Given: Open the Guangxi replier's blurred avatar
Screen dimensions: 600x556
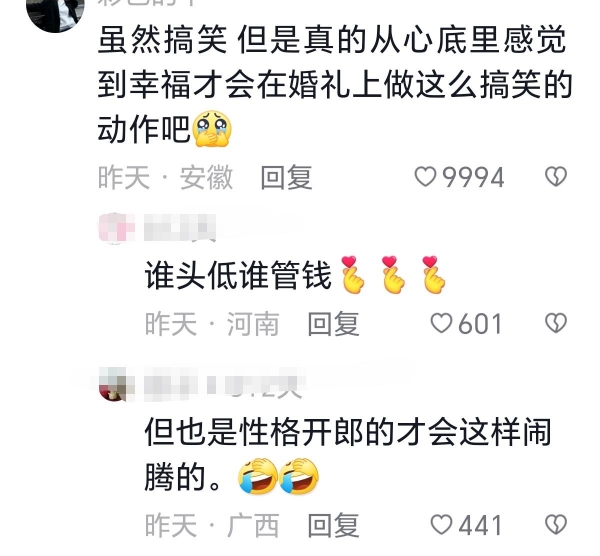Looking at the screenshot, I should coord(117,384).
